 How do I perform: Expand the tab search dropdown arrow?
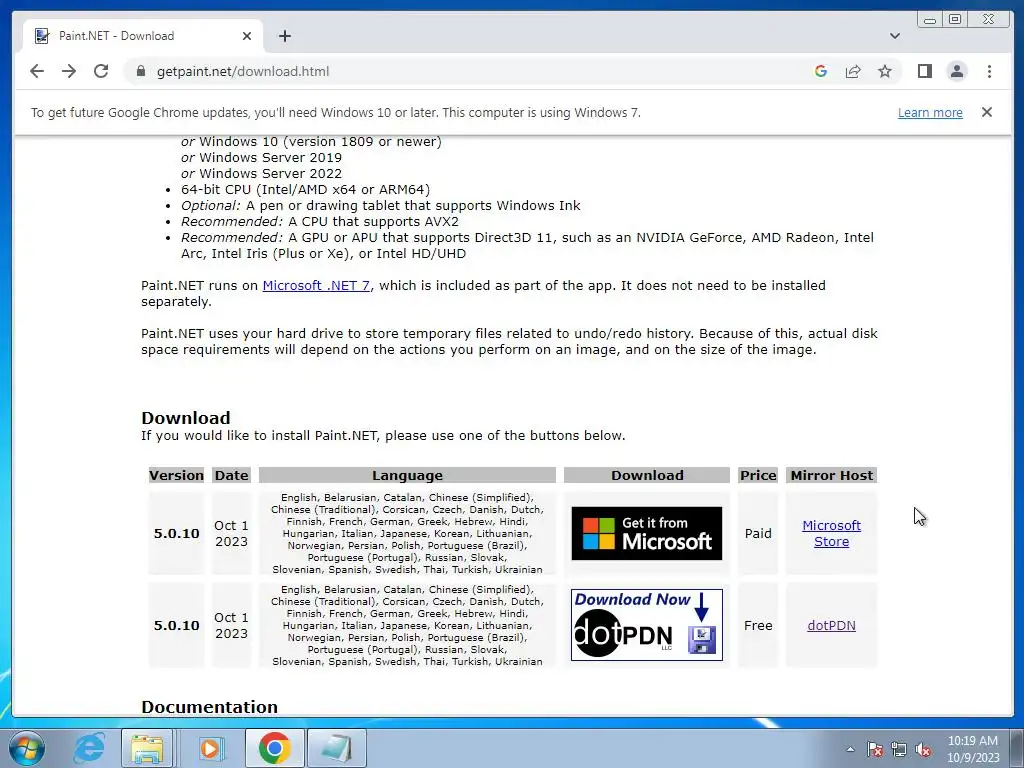[895, 36]
